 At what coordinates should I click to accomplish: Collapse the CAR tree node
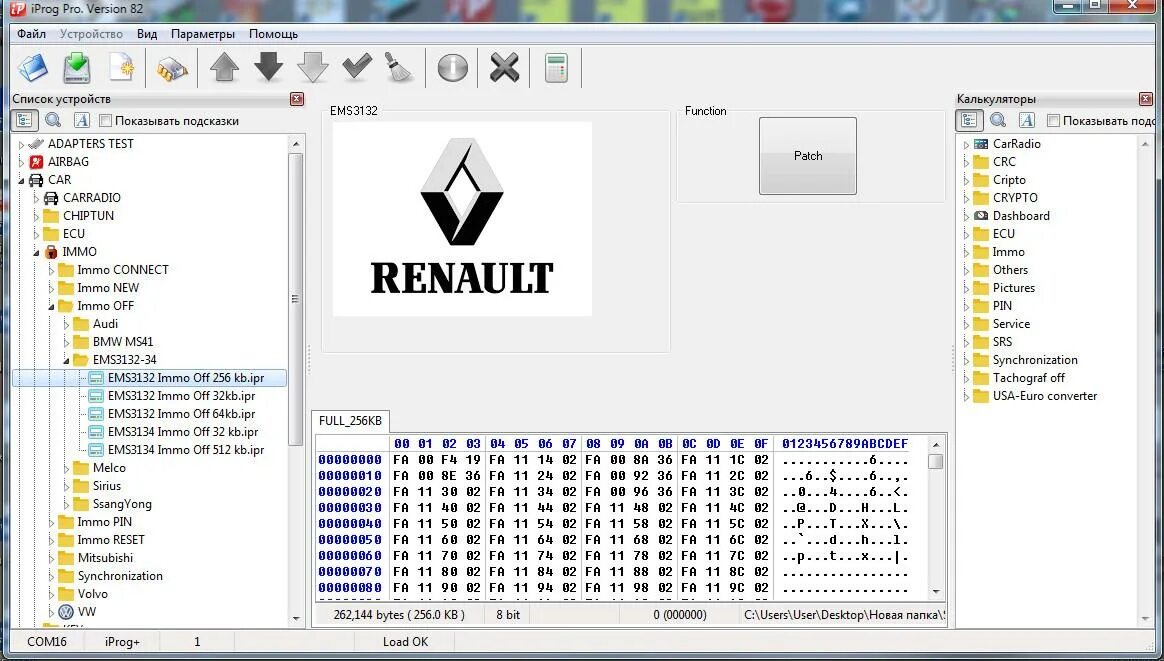point(22,180)
